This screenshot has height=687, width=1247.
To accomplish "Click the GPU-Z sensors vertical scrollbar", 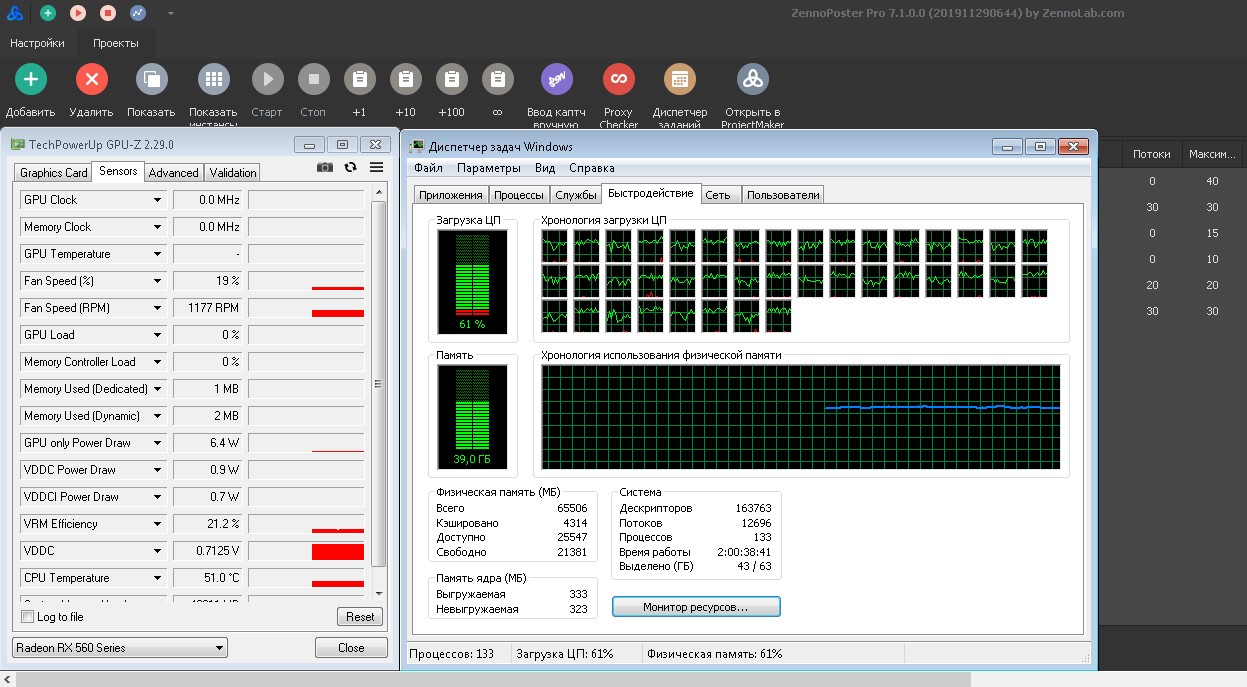I will pos(378,383).
